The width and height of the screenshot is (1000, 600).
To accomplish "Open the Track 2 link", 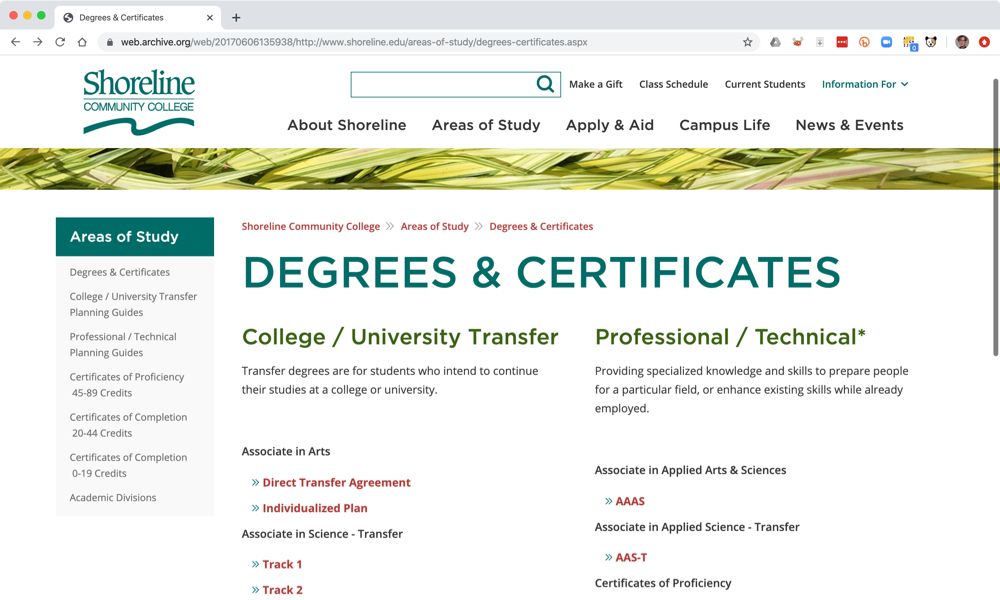I will pos(283,590).
